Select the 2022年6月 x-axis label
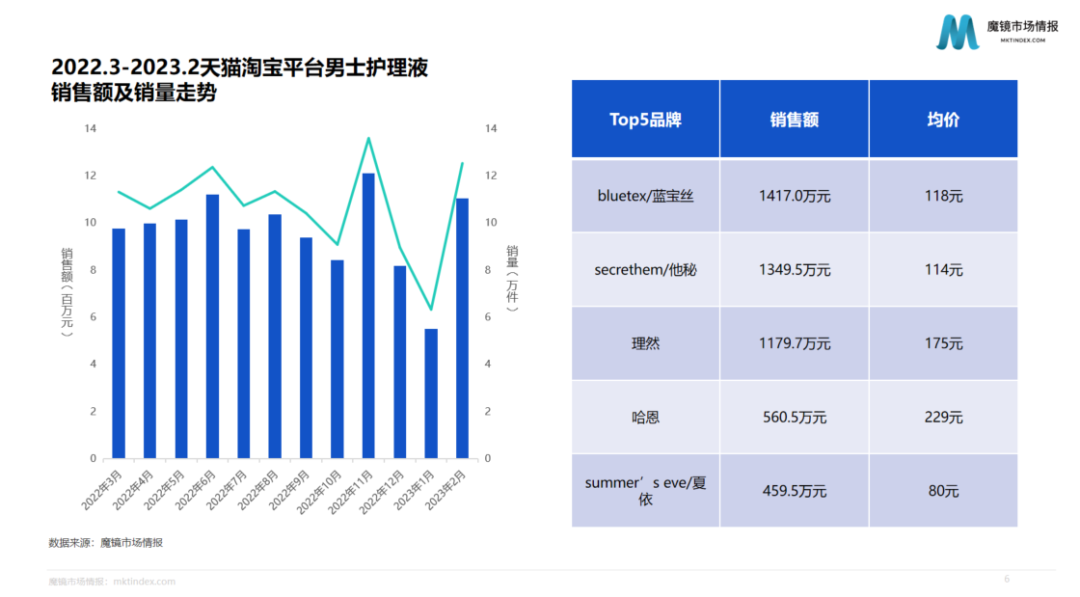 tap(196, 490)
